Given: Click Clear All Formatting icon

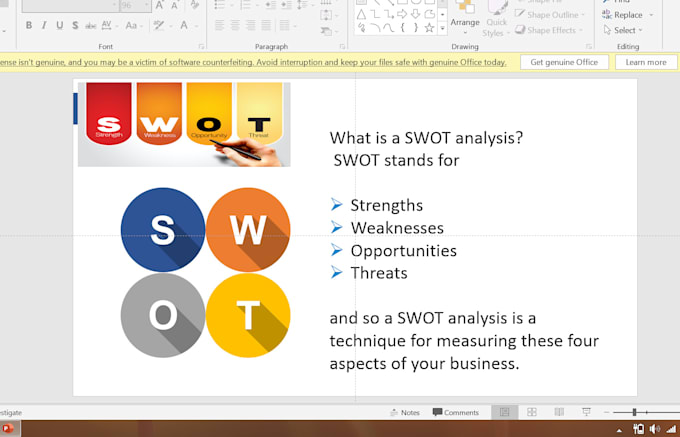Looking at the screenshot, I should pyautogui.click(x=195, y=5).
